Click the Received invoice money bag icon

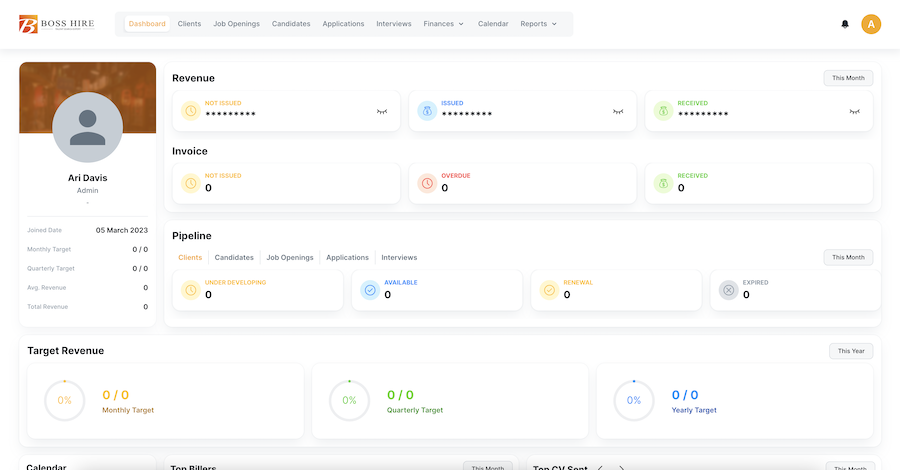click(663, 183)
